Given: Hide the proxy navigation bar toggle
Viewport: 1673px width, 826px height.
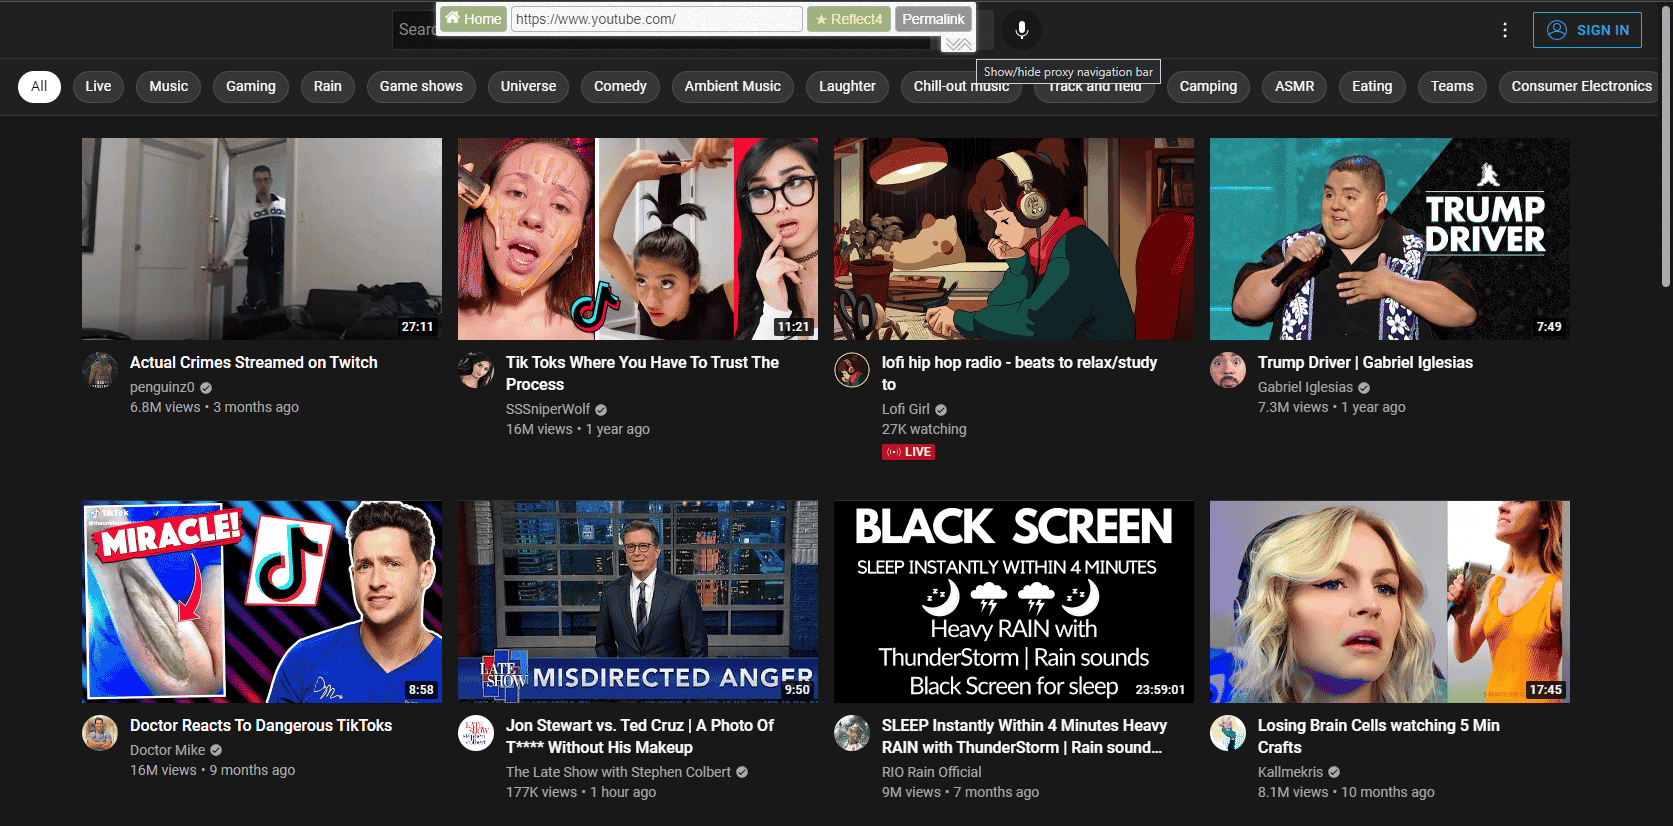Looking at the screenshot, I should 958,44.
